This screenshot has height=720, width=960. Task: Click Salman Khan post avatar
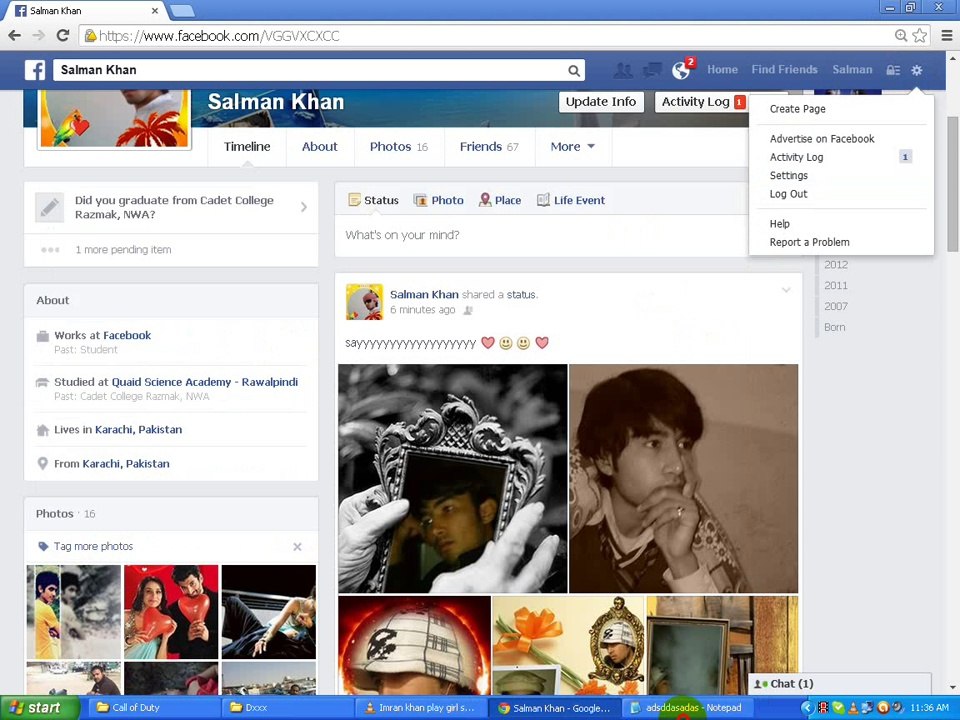click(364, 302)
